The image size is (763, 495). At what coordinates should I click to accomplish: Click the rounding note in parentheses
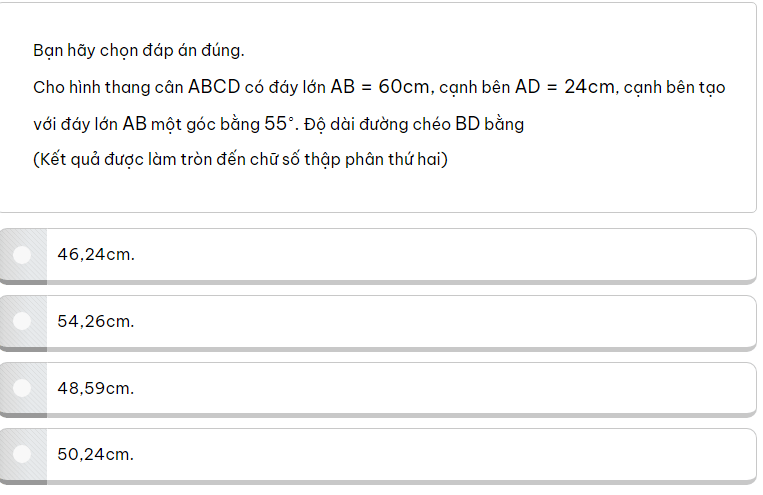pos(240,160)
